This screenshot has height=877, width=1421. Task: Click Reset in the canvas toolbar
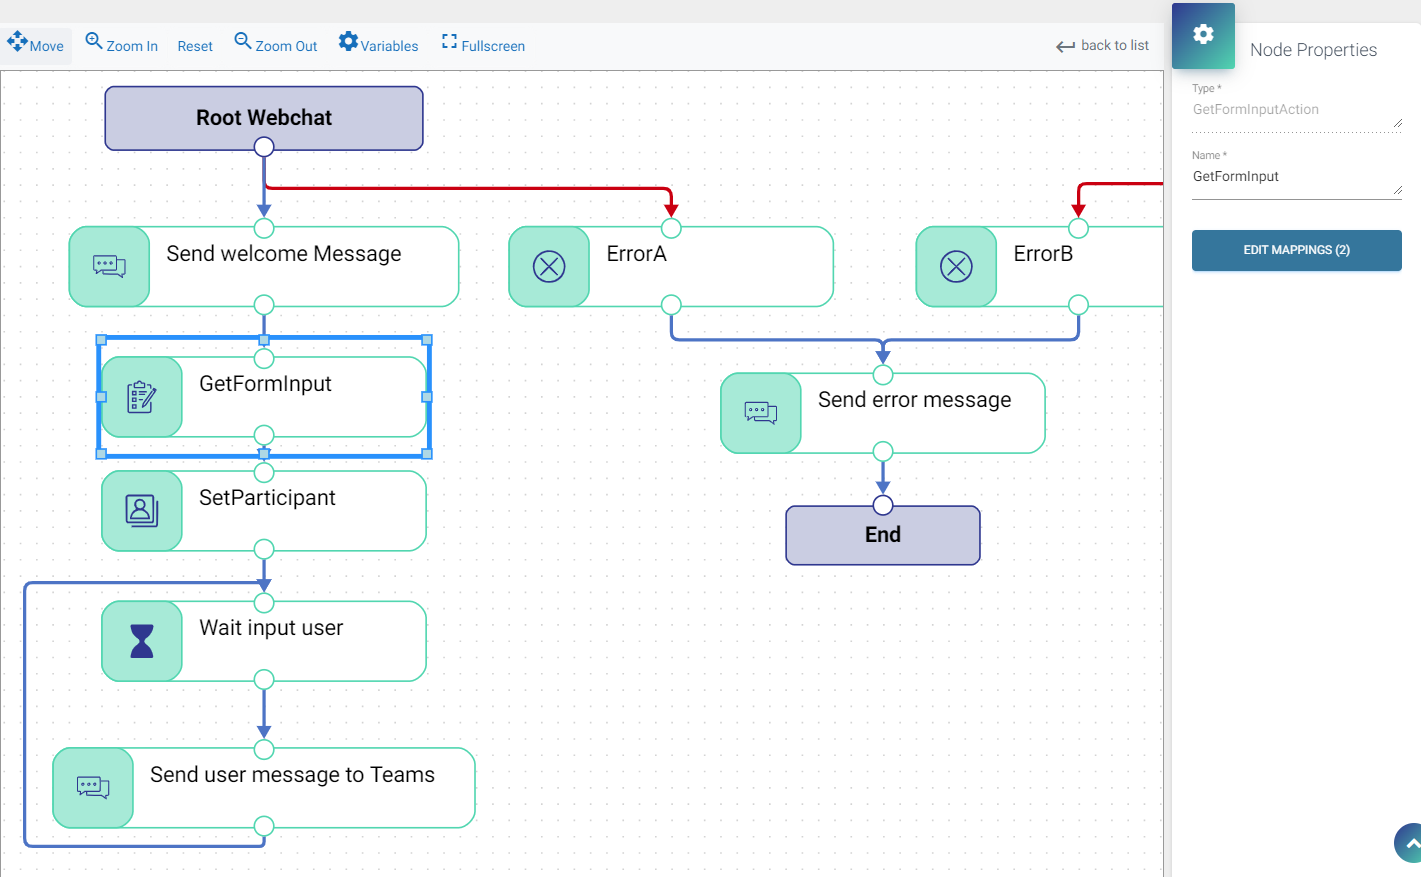coord(194,45)
